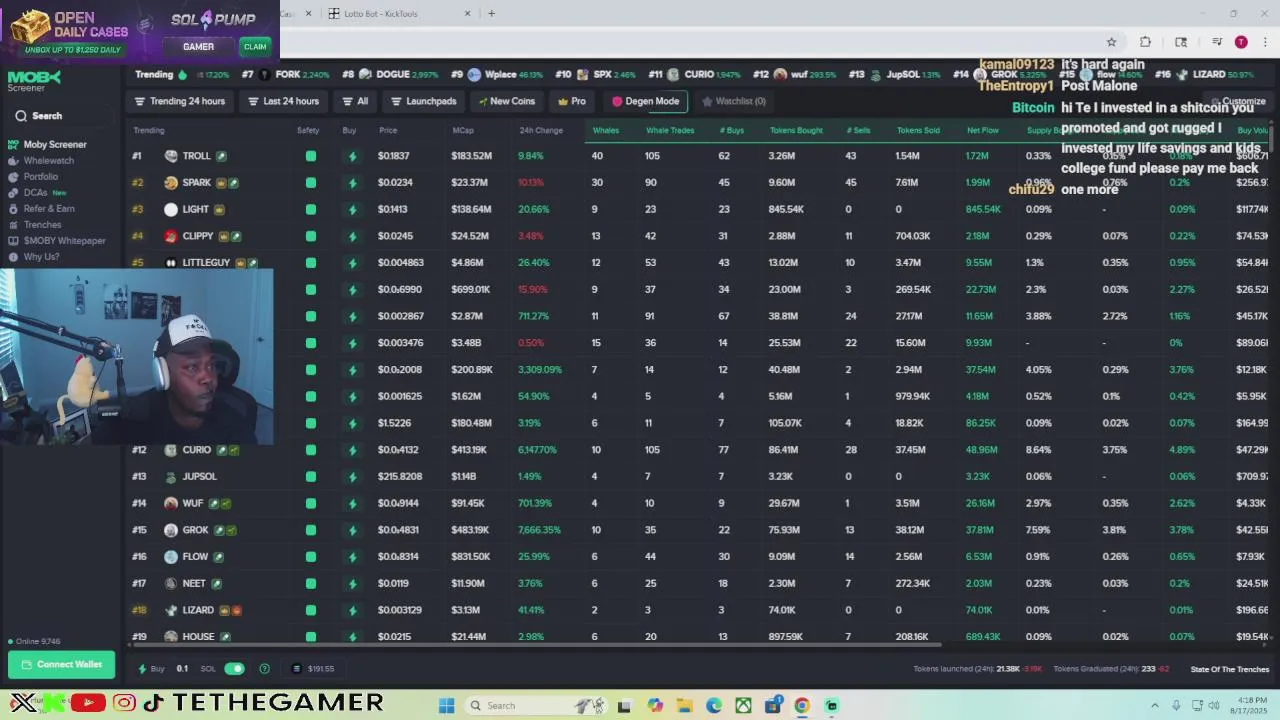Viewport: 1280px width, 720px height.
Task: Sort by 24h Change column header
Action: tap(541, 130)
